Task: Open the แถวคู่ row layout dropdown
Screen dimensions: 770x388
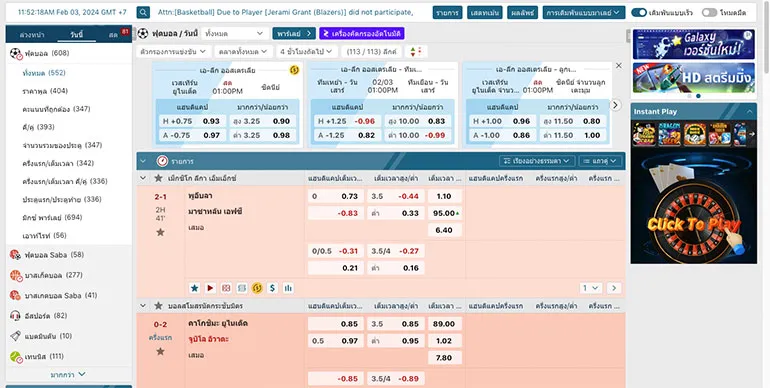Action: [x=600, y=161]
